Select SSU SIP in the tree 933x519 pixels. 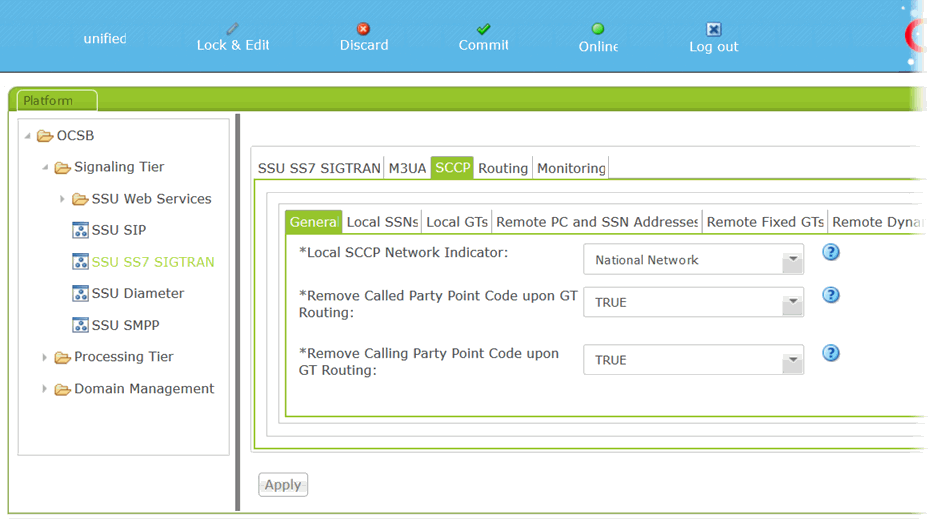118,230
